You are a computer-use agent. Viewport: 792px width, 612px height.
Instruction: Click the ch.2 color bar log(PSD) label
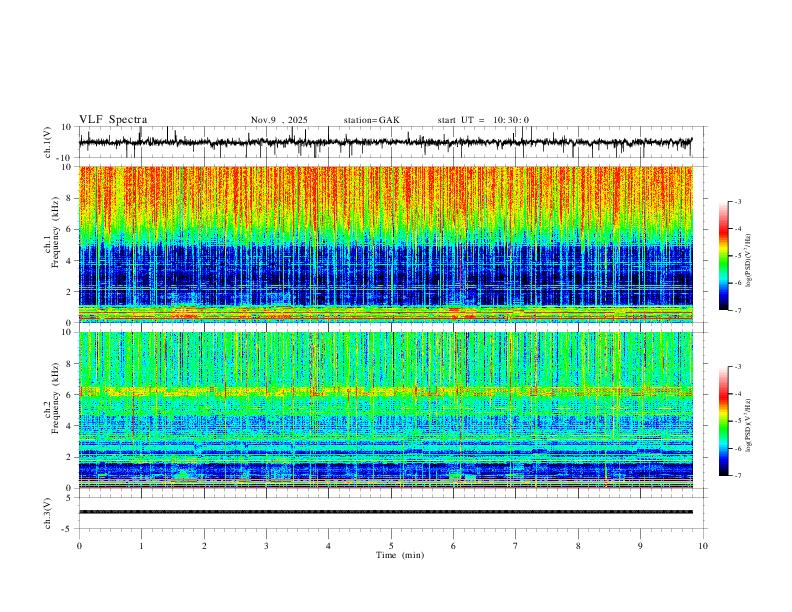coord(748,425)
